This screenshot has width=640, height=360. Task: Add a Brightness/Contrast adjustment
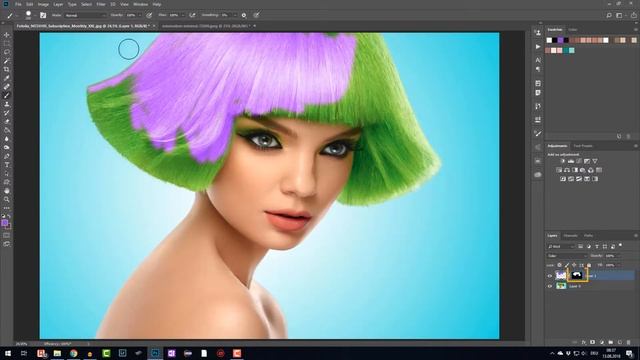pyautogui.click(x=562, y=161)
